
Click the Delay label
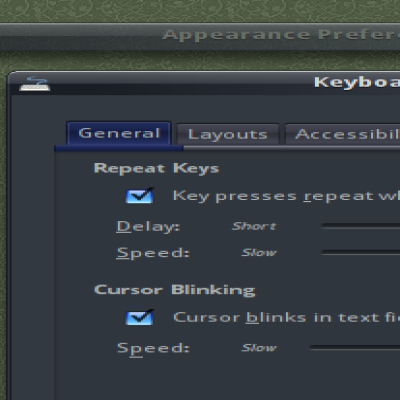[148, 227]
